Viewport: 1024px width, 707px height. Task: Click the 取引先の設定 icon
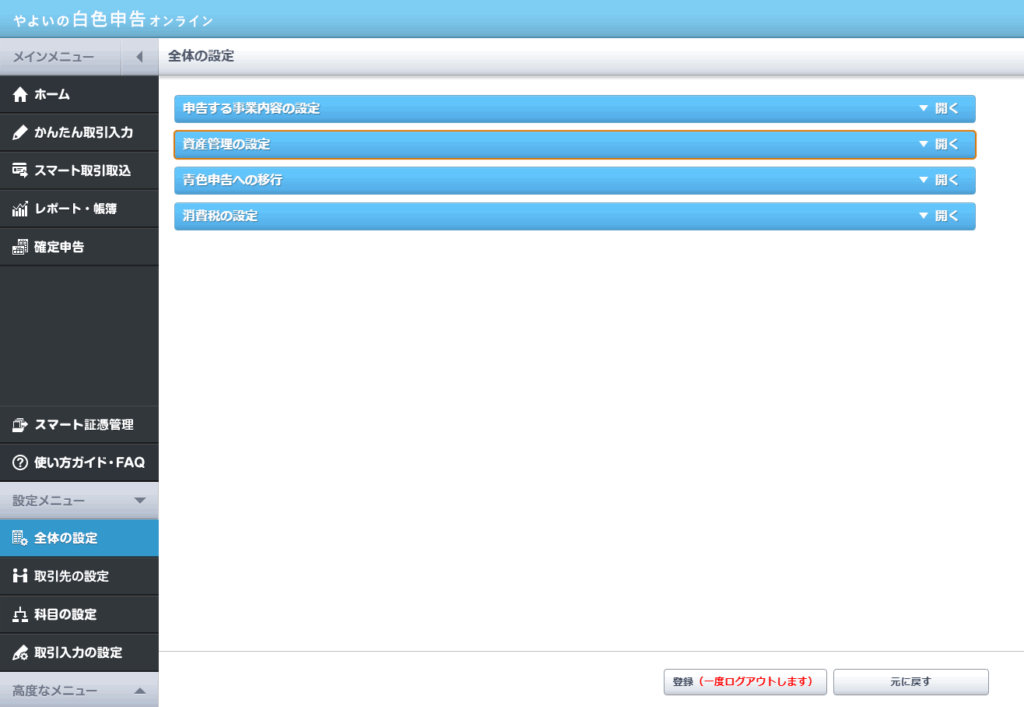19,576
